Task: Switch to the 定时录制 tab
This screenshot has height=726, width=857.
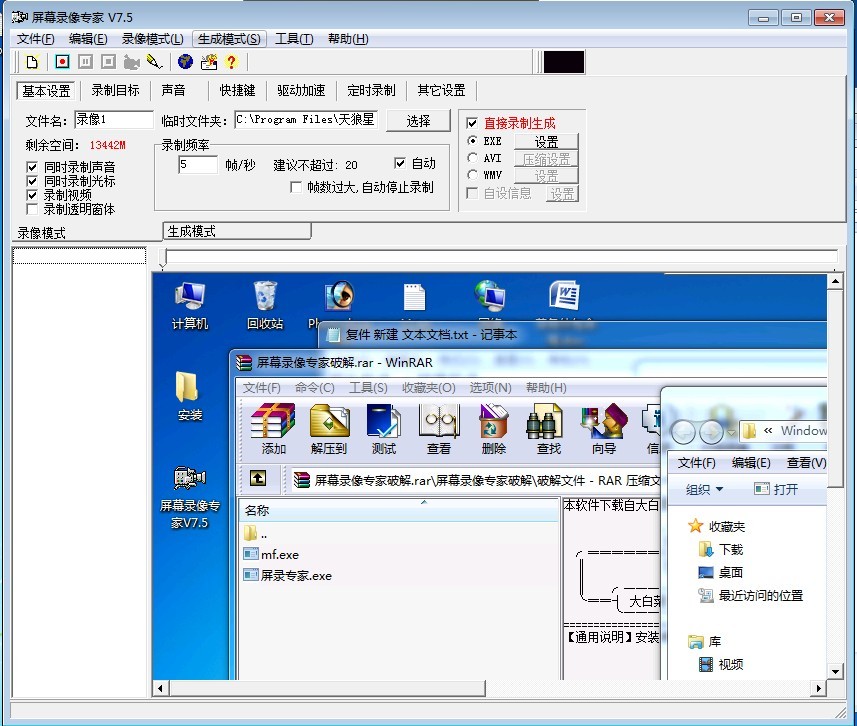Action: point(371,91)
